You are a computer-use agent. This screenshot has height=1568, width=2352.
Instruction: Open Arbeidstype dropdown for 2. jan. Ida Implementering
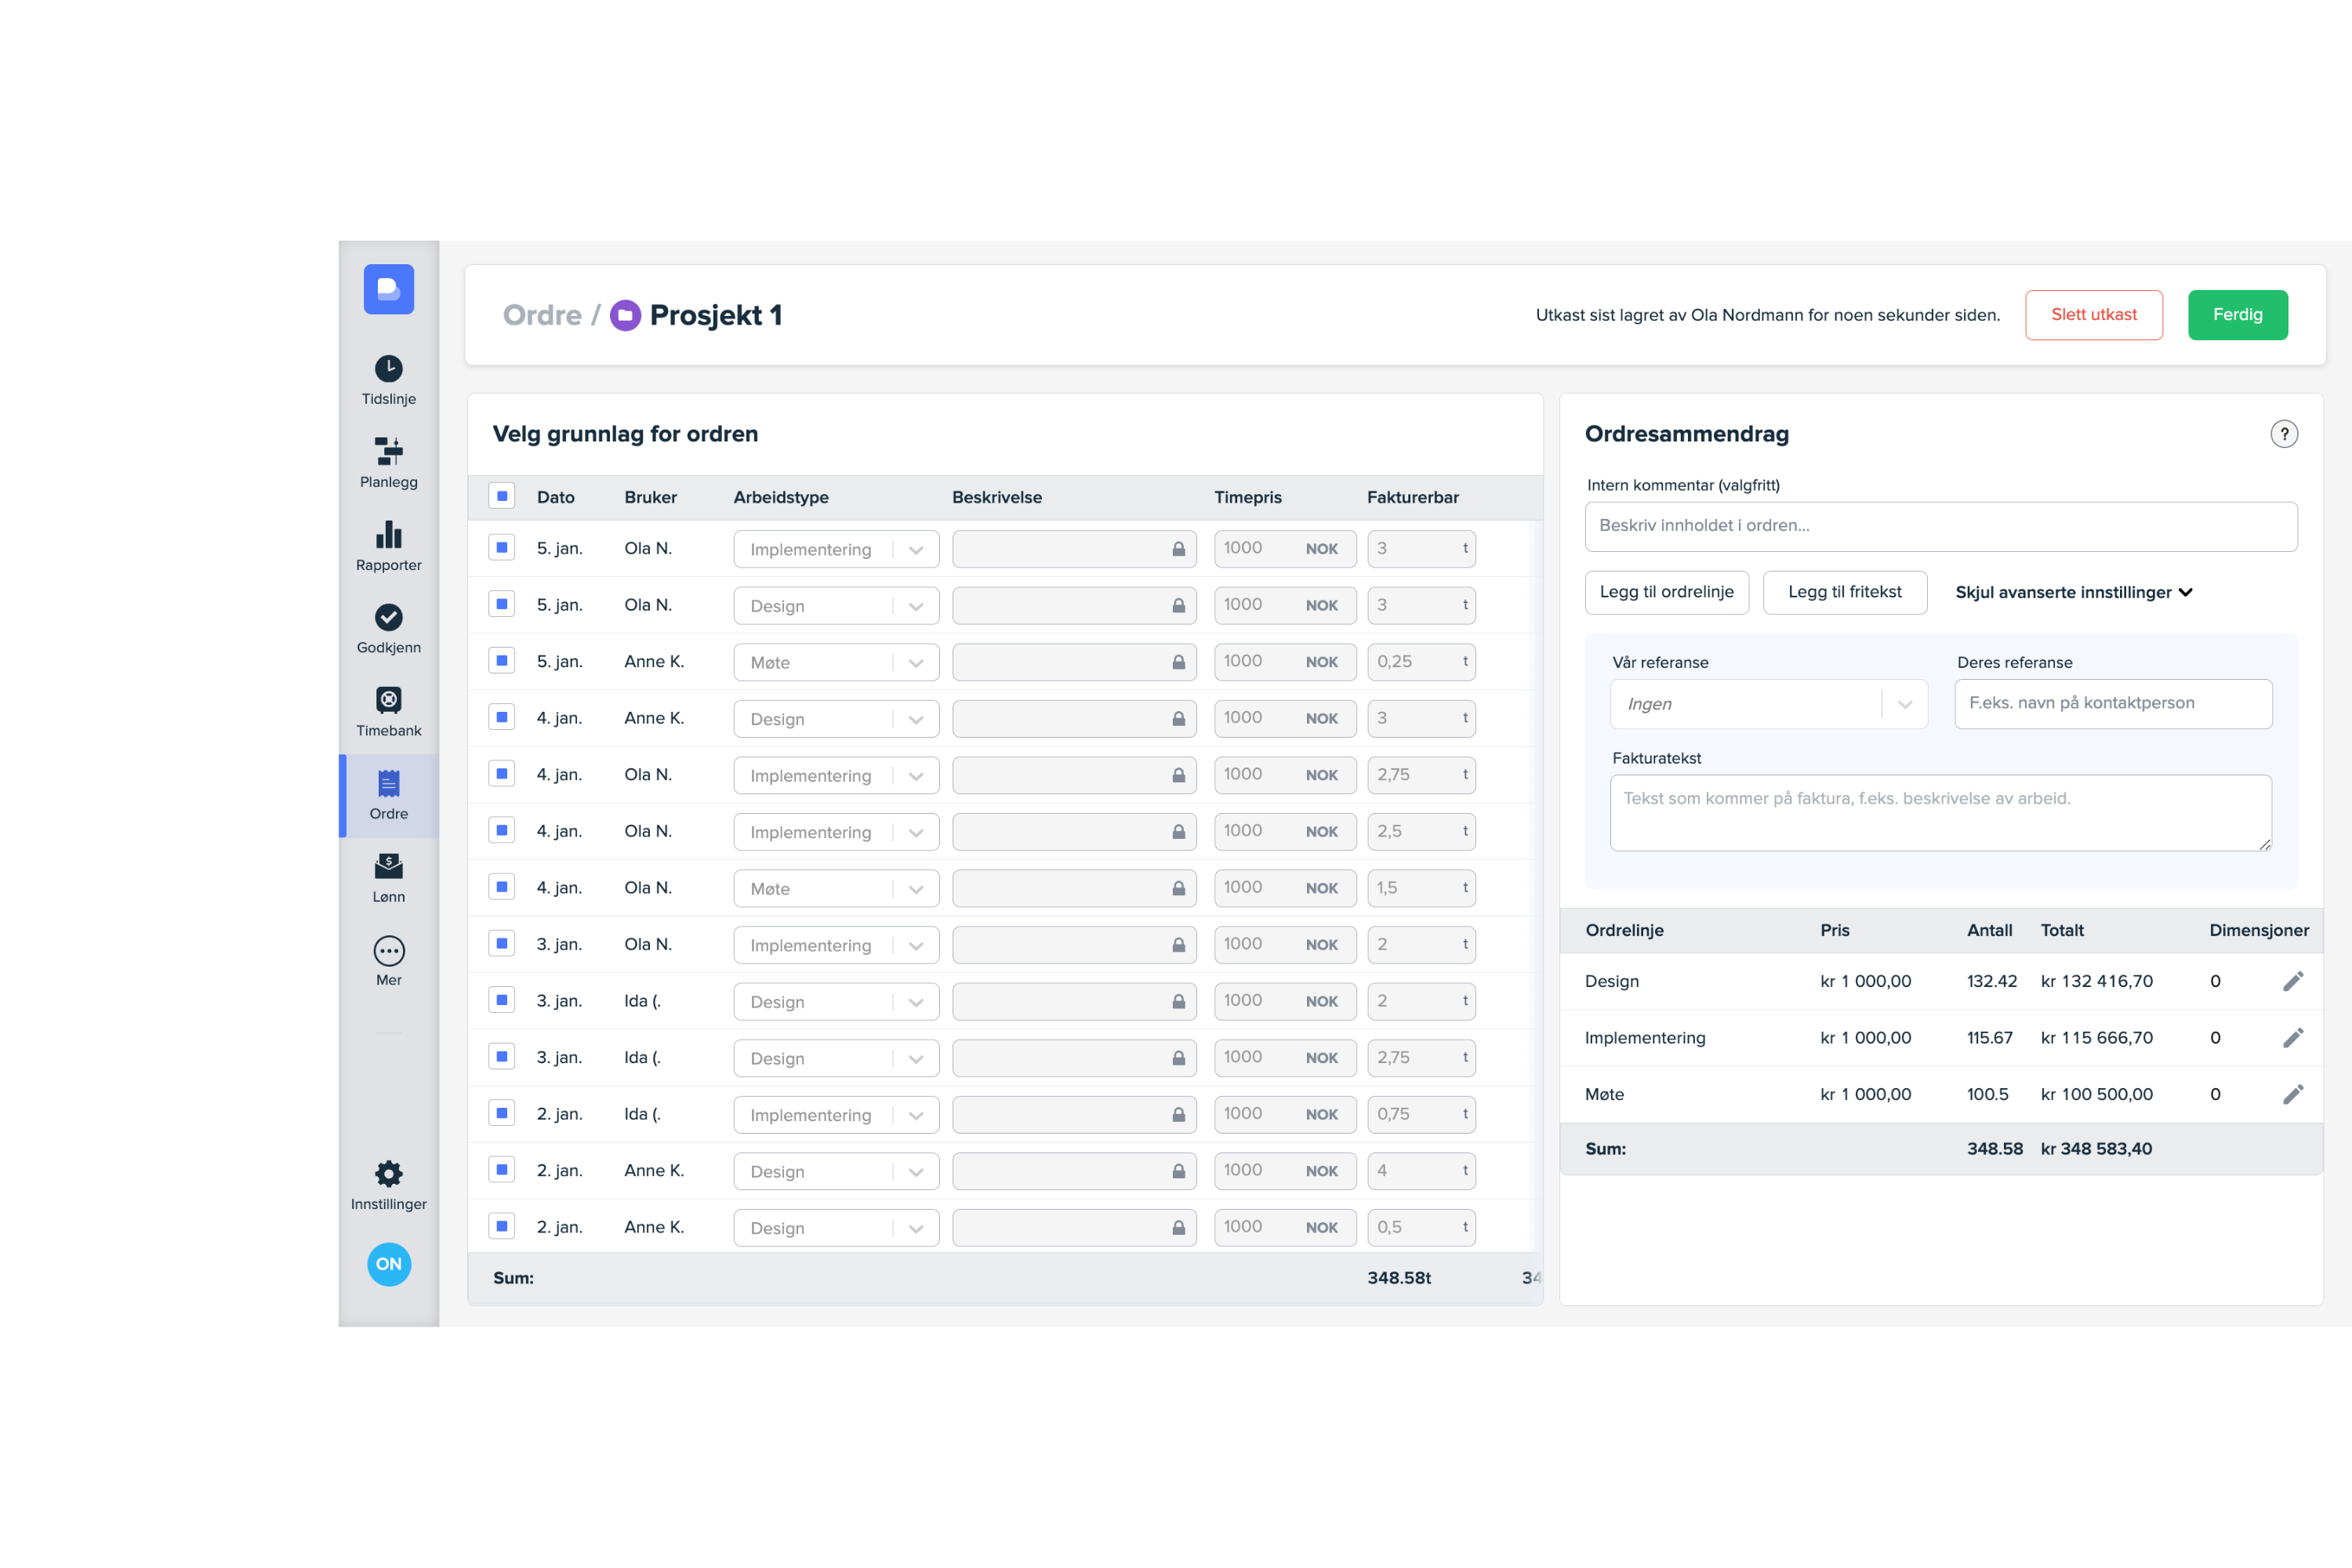(x=836, y=1115)
